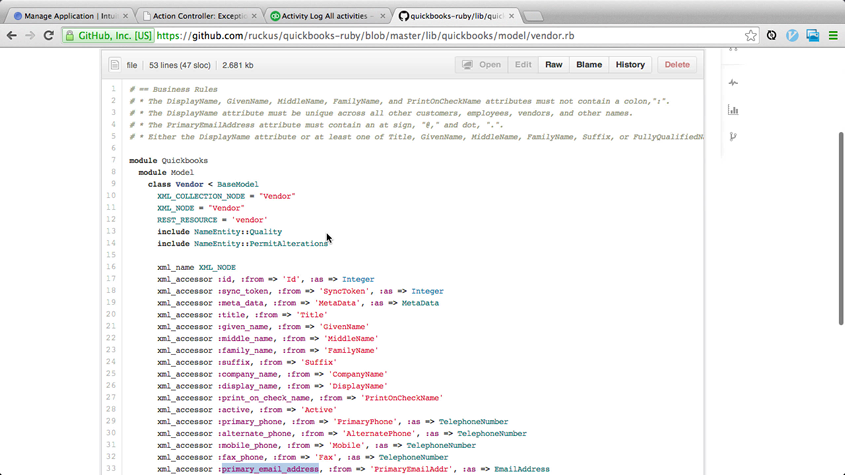This screenshot has height=475, width=845.
Task: Open the Blame view
Action: 589,65
